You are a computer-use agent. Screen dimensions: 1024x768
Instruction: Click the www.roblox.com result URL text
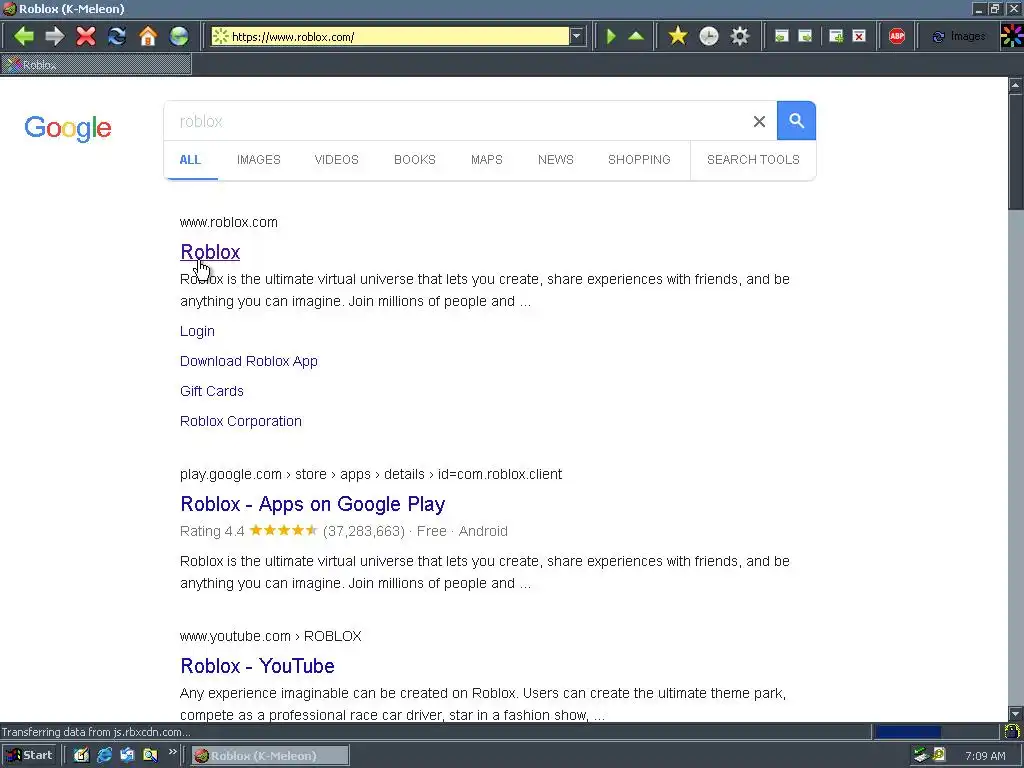point(229,222)
